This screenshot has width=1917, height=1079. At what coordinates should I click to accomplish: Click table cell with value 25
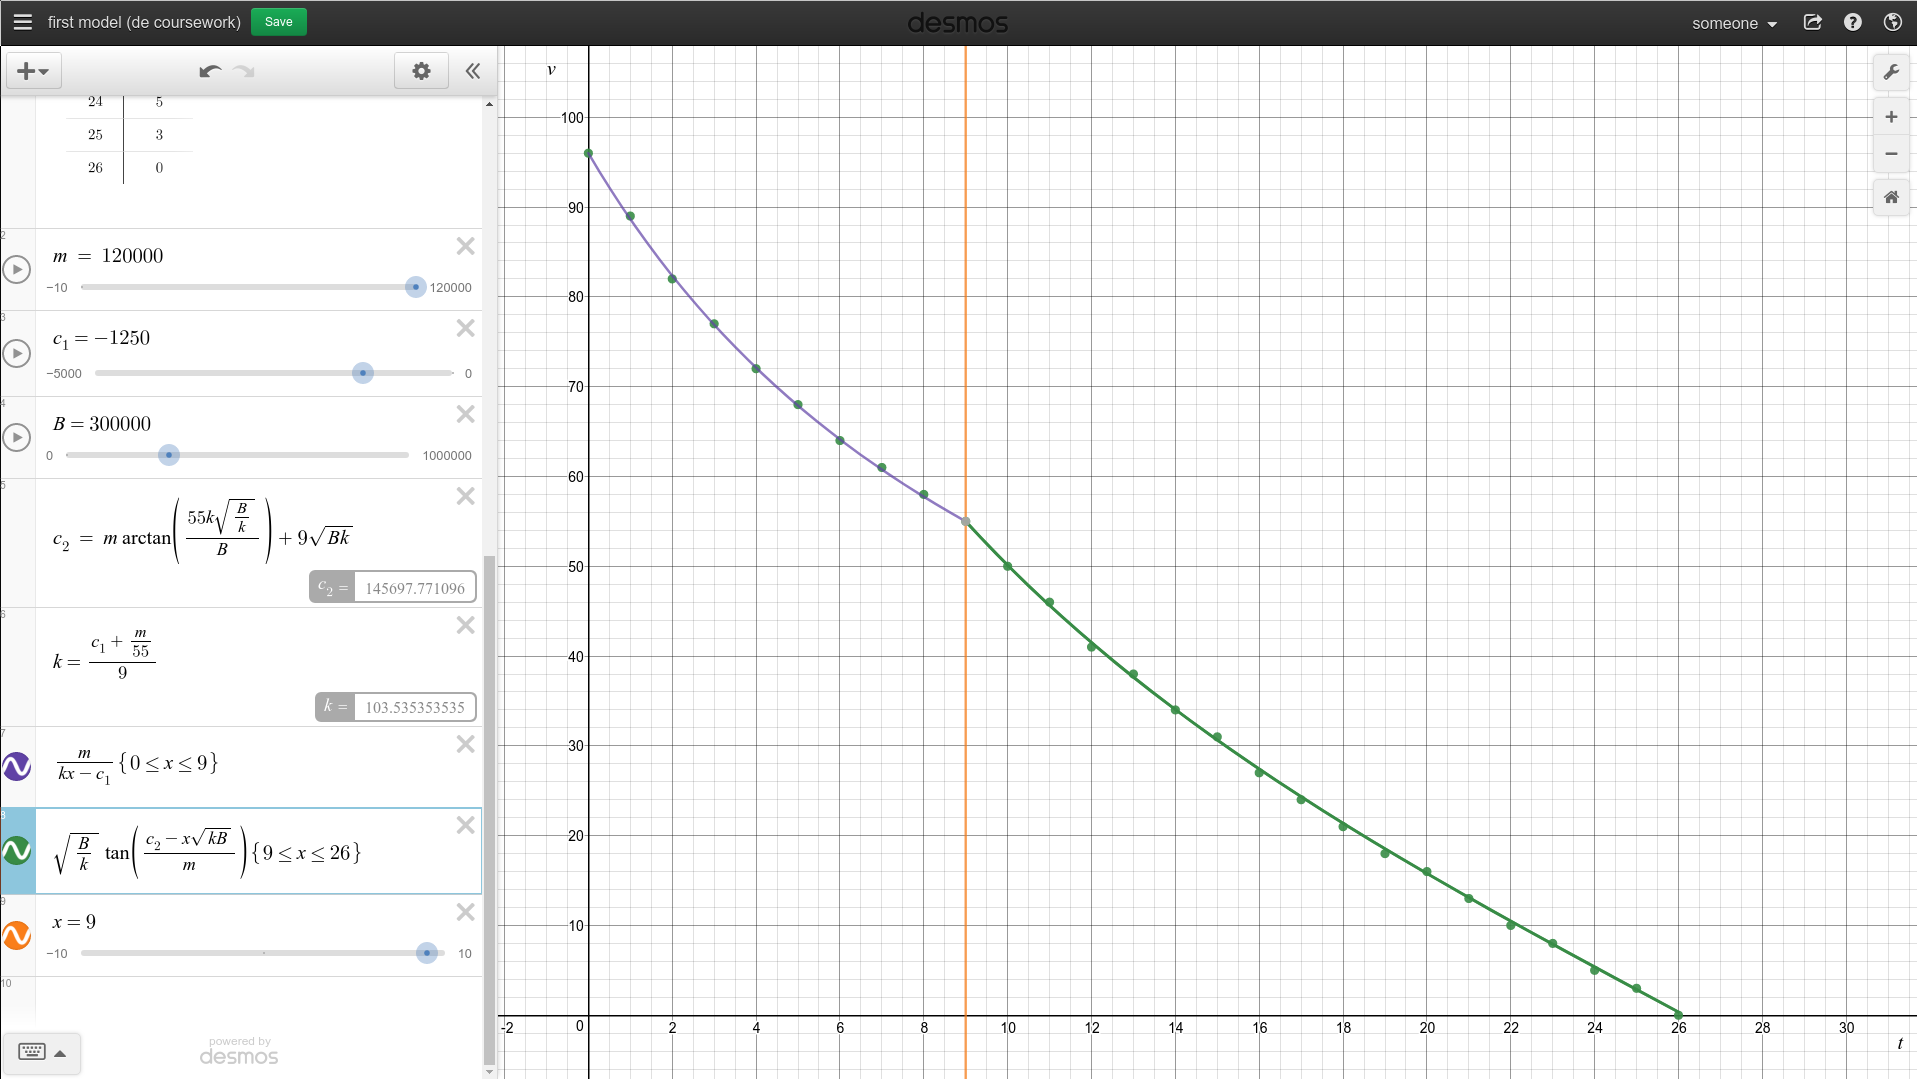point(95,135)
